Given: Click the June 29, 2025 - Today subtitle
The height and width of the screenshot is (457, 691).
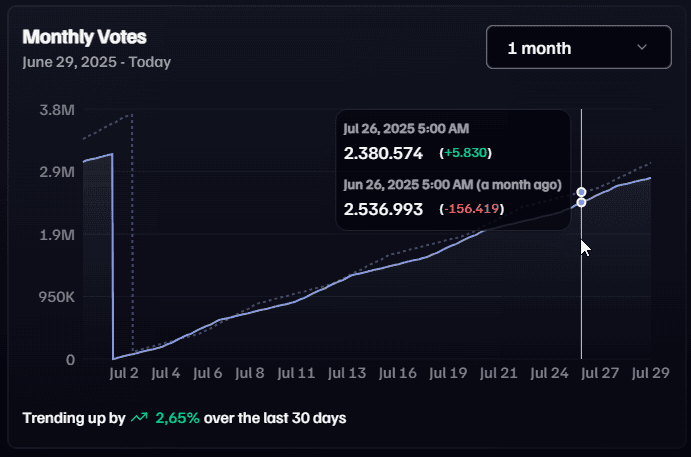Looking at the screenshot, I should pyautogui.click(x=96, y=62).
